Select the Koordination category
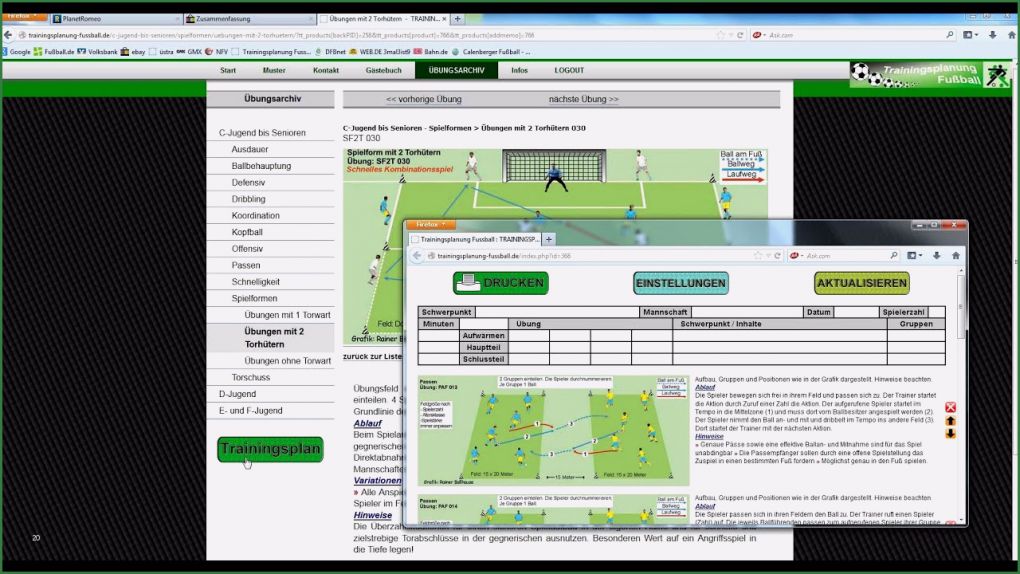 click(x=256, y=215)
